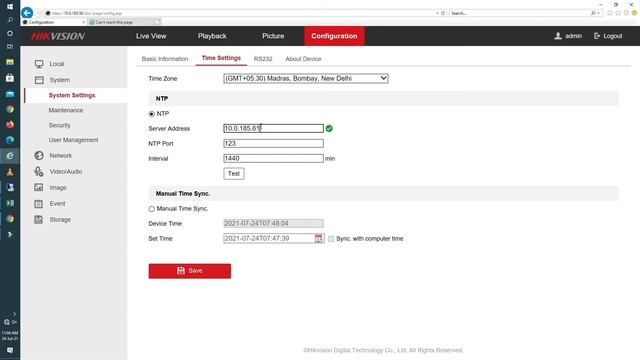
Task: Click the admin user icon
Action: 558,36
